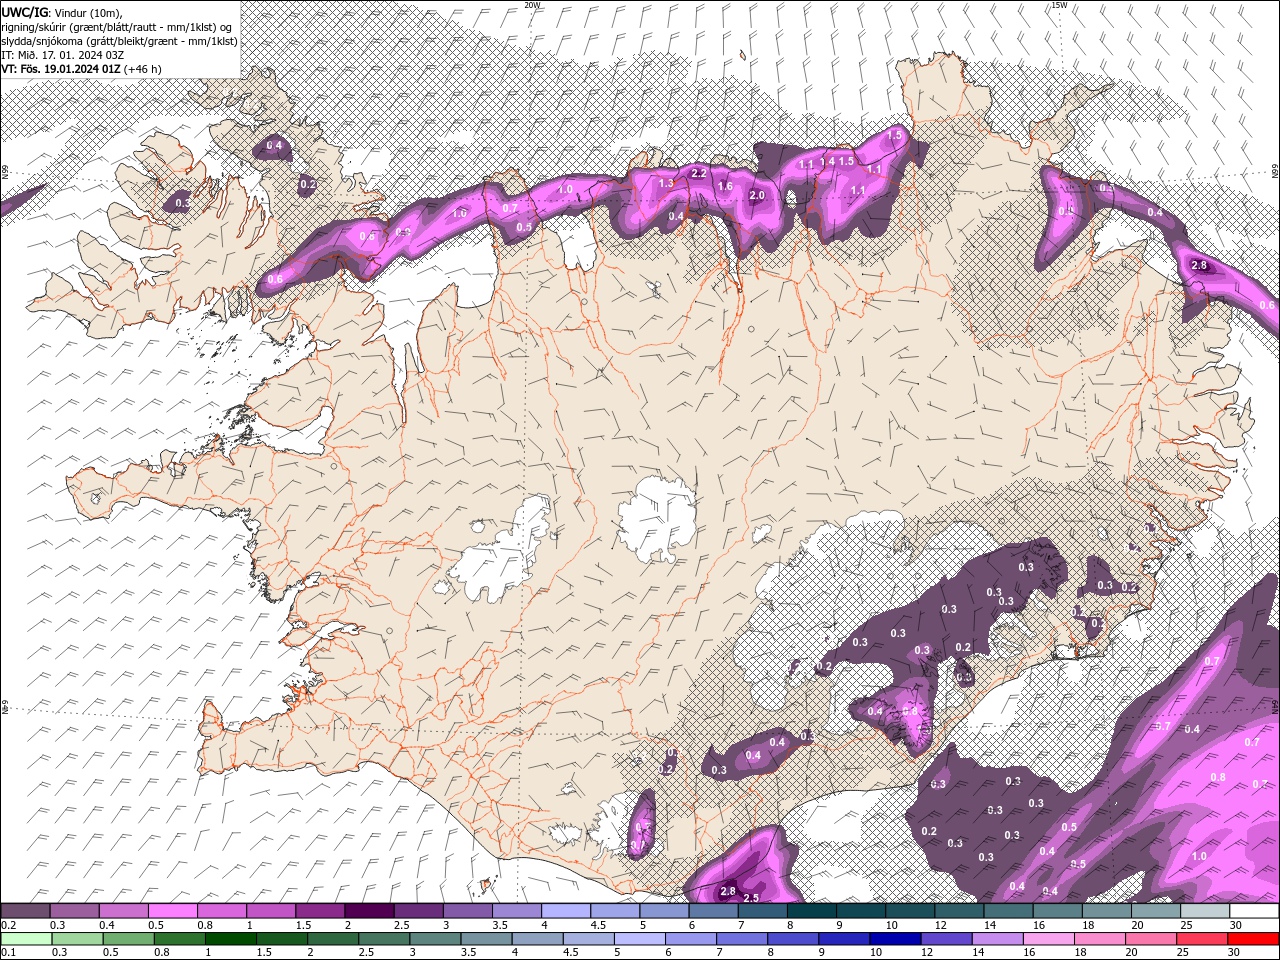
Task: Click the "2.2" precipitation value on the north coast
Action: [x=699, y=173]
